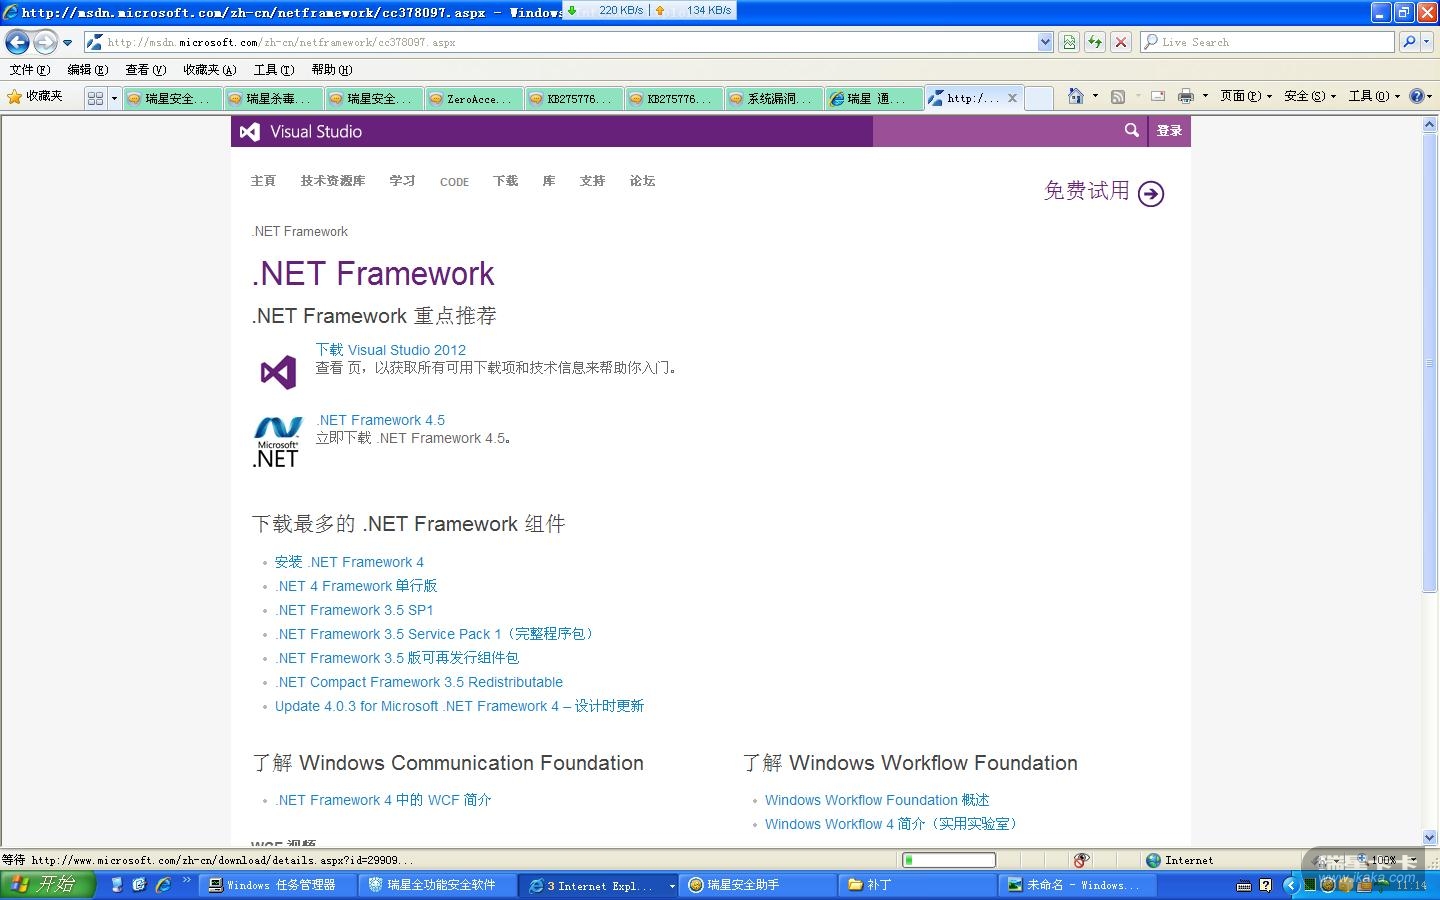Click the scrollbar down arrow
This screenshot has height=900, width=1440.
pyautogui.click(x=1430, y=837)
